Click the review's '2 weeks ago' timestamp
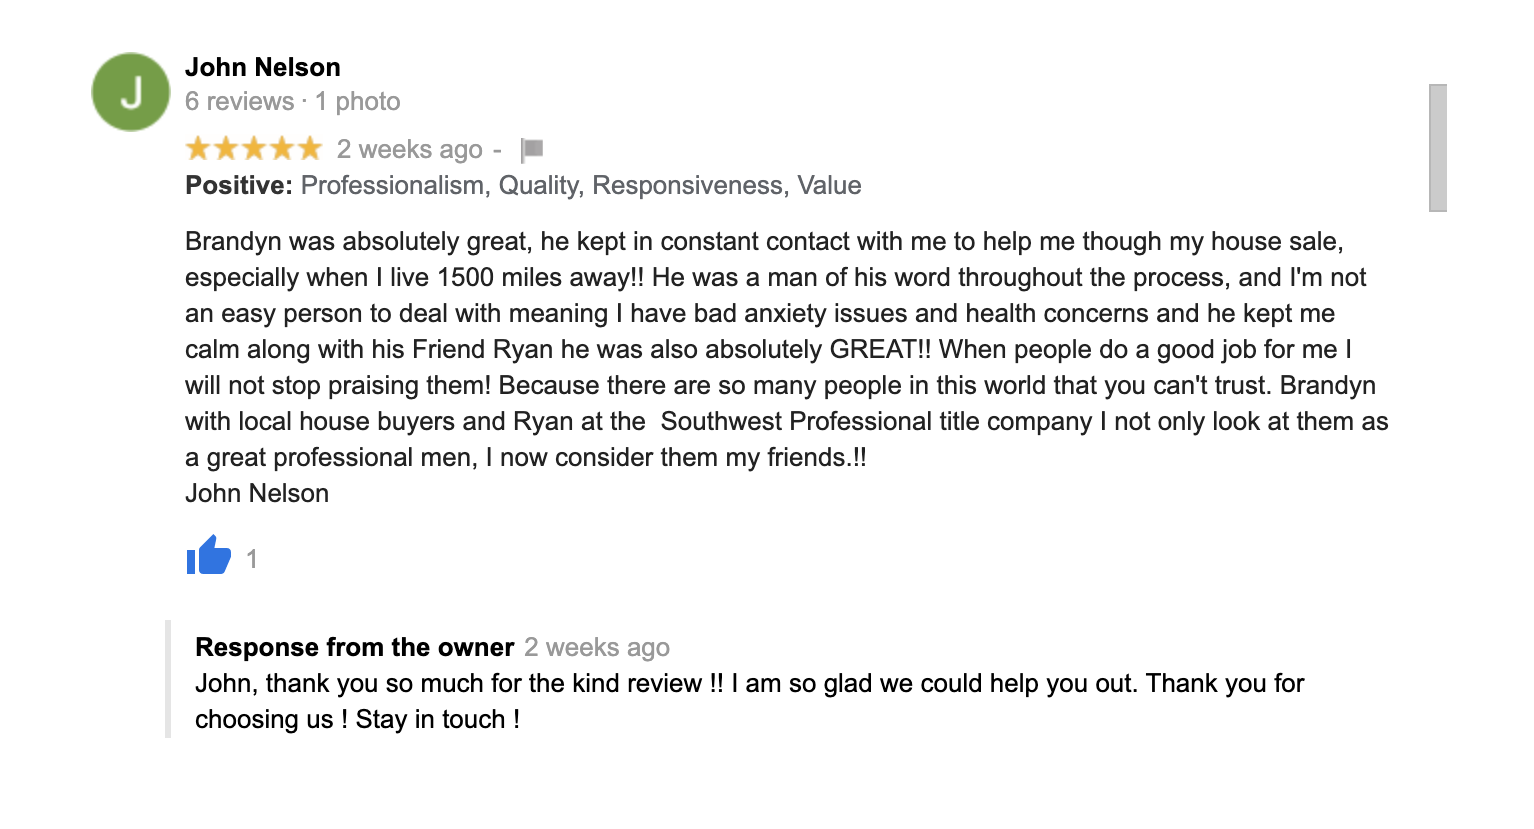Viewport: 1534px width, 829px height. point(410,149)
